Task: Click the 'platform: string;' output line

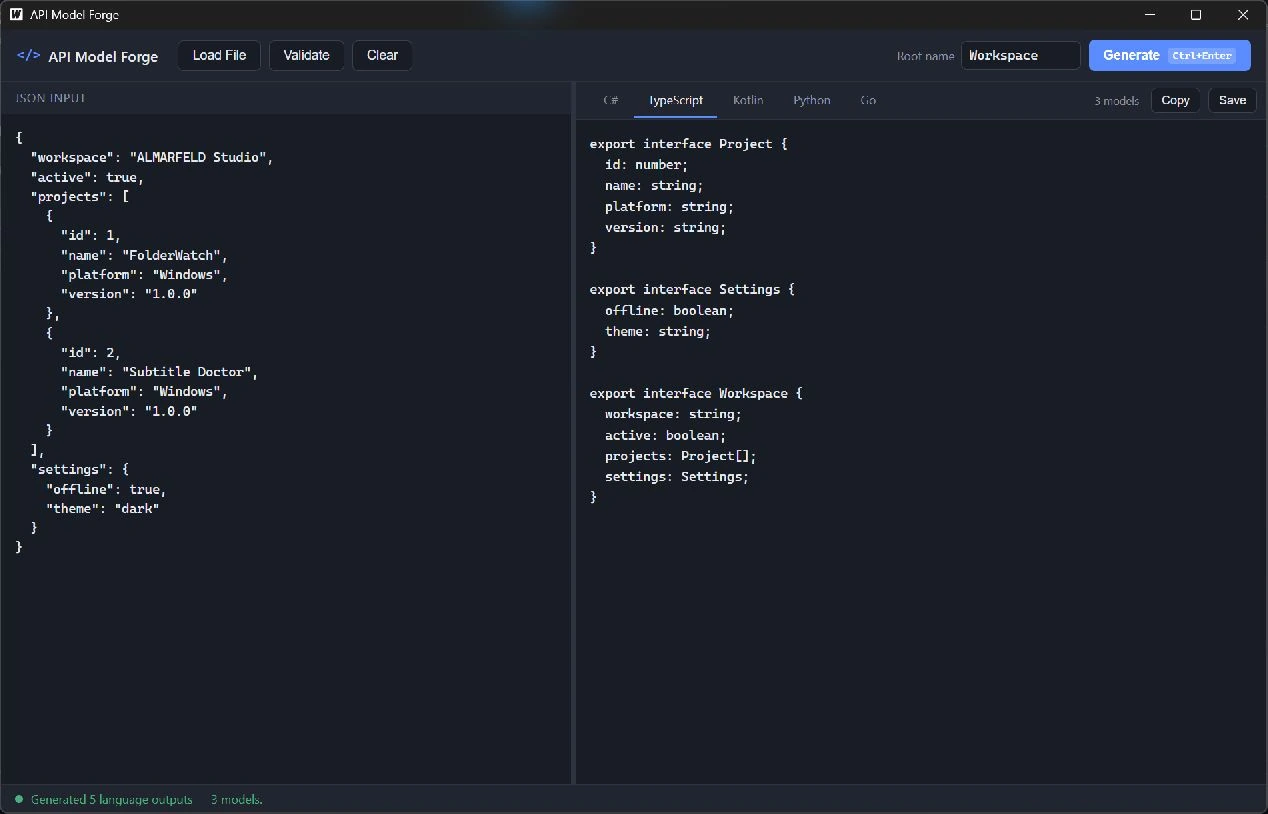Action: coord(670,207)
